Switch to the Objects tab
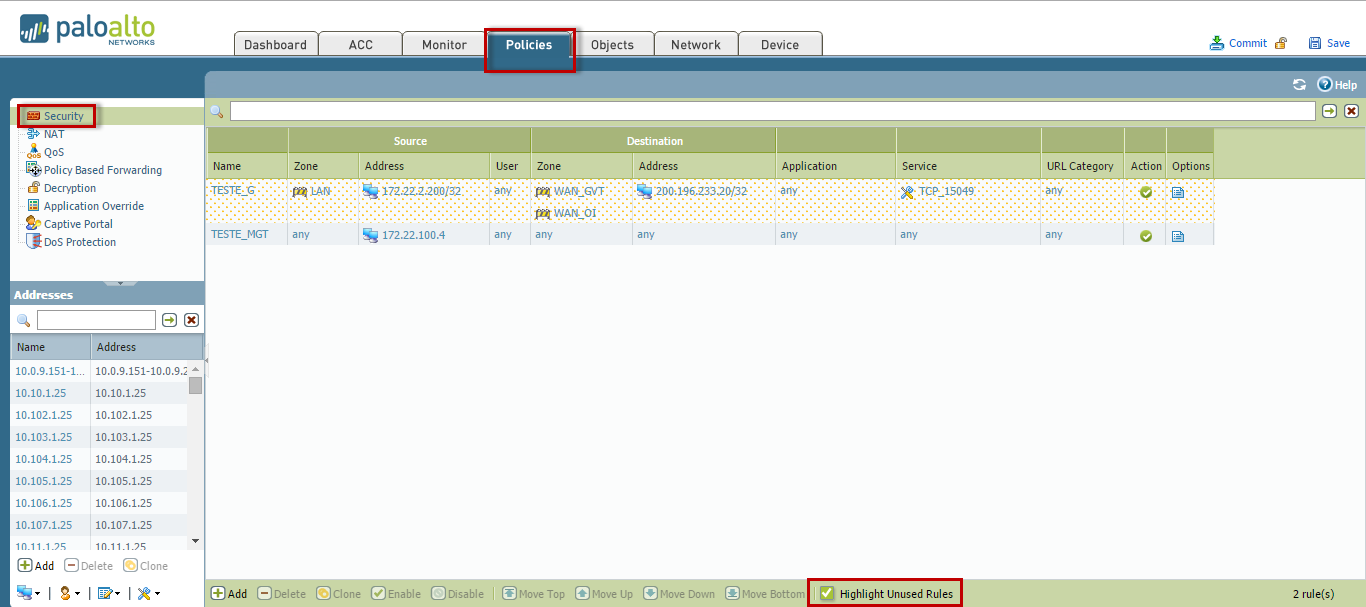The width and height of the screenshot is (1366, 607). (x=612, y=45)
